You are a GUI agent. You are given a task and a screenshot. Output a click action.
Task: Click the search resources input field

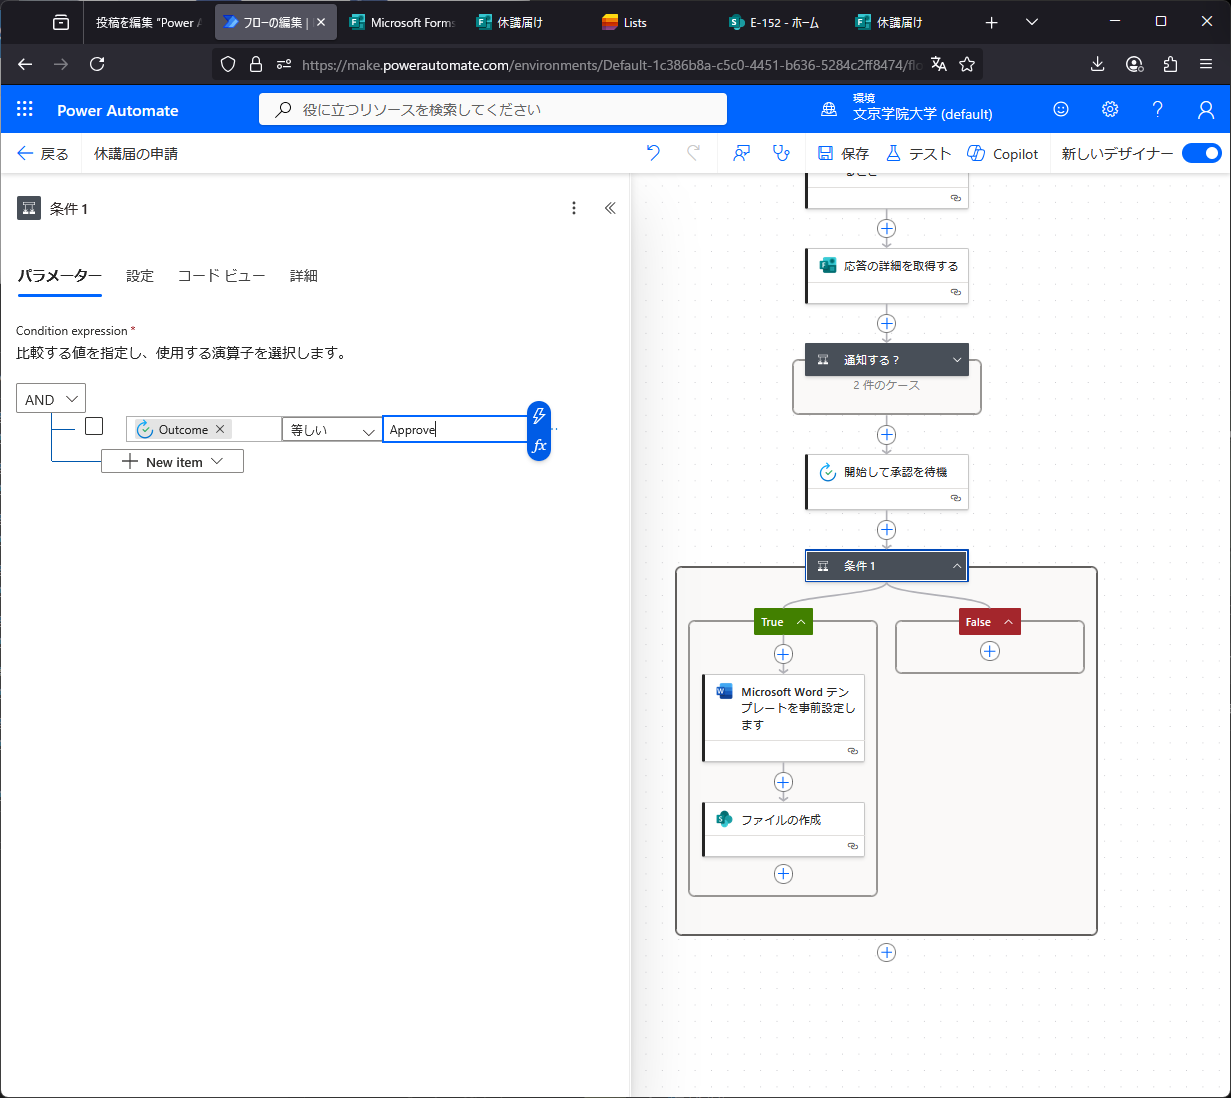click(x=493, y=110)
